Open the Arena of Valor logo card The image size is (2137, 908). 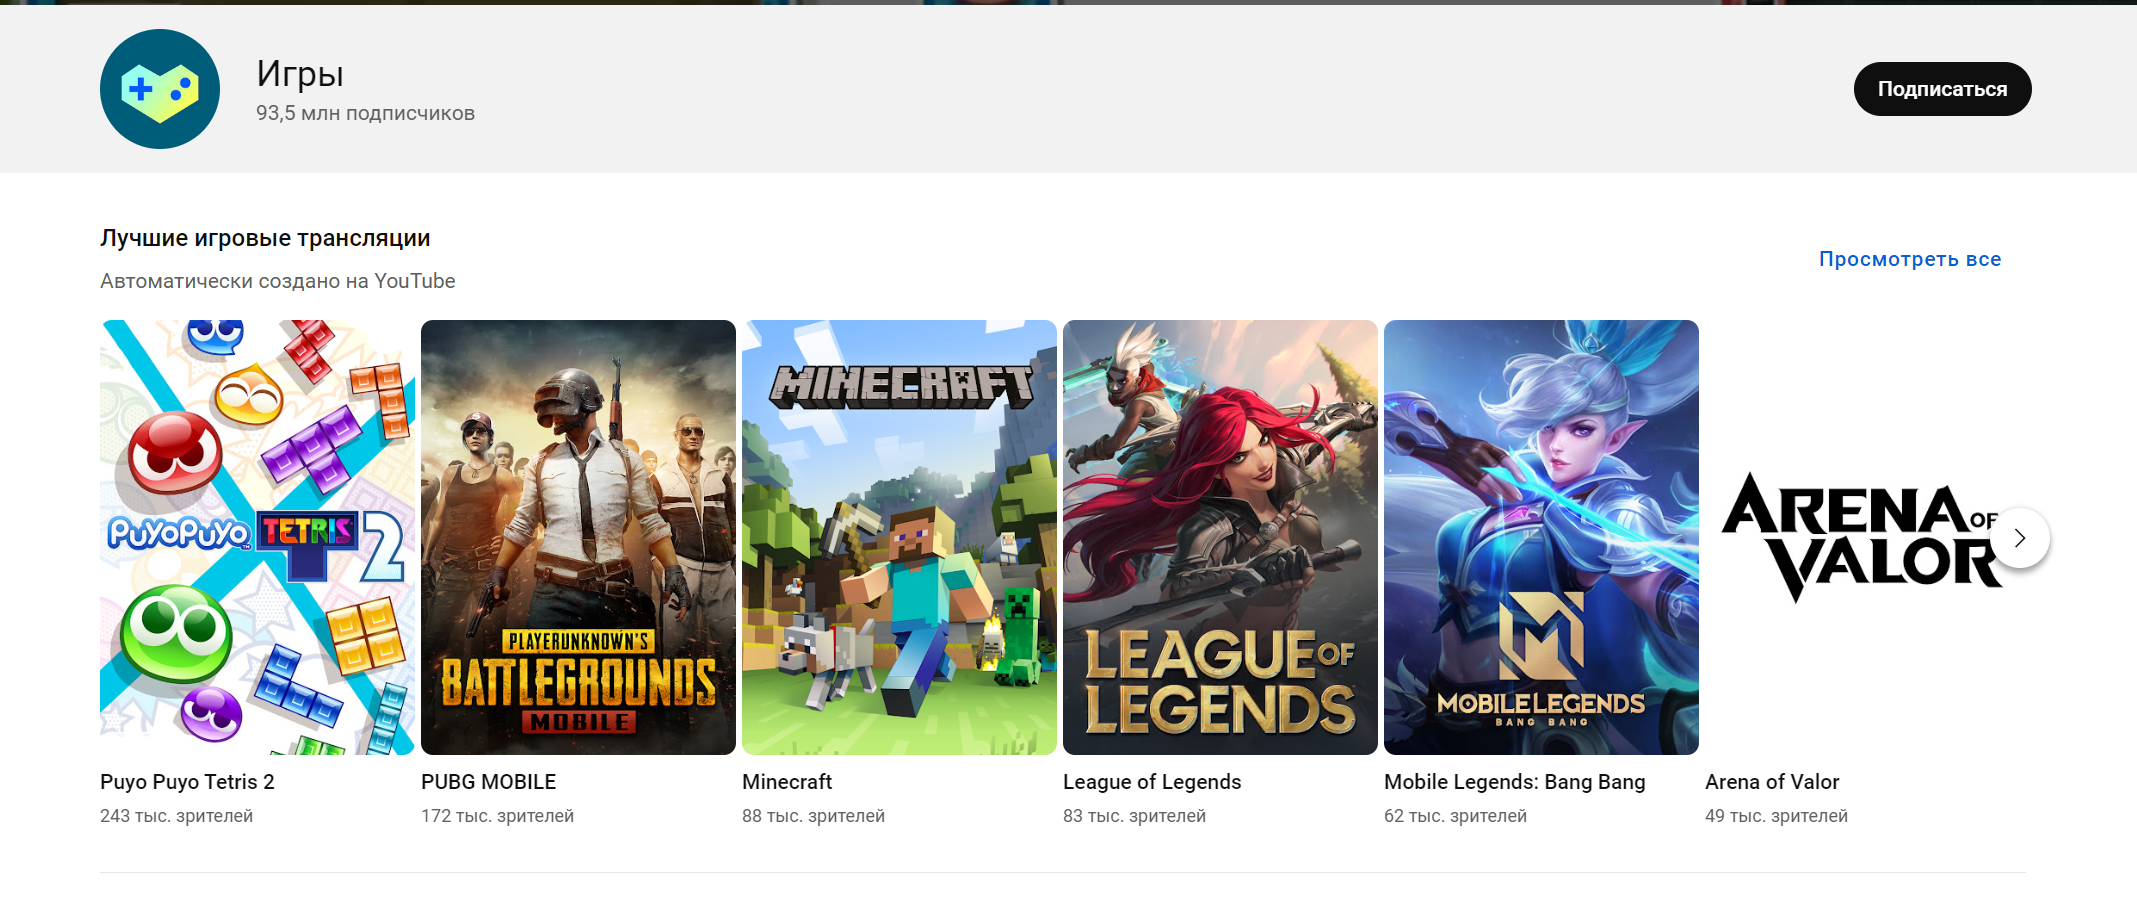point(1862,537)
